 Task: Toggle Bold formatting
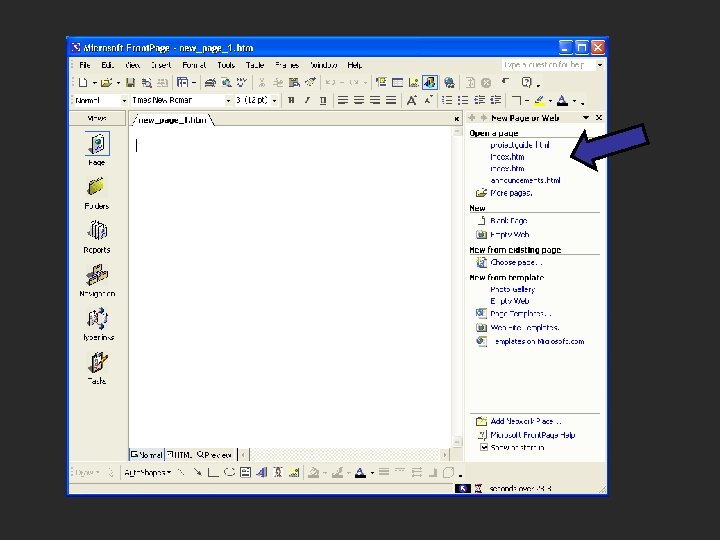291,100
